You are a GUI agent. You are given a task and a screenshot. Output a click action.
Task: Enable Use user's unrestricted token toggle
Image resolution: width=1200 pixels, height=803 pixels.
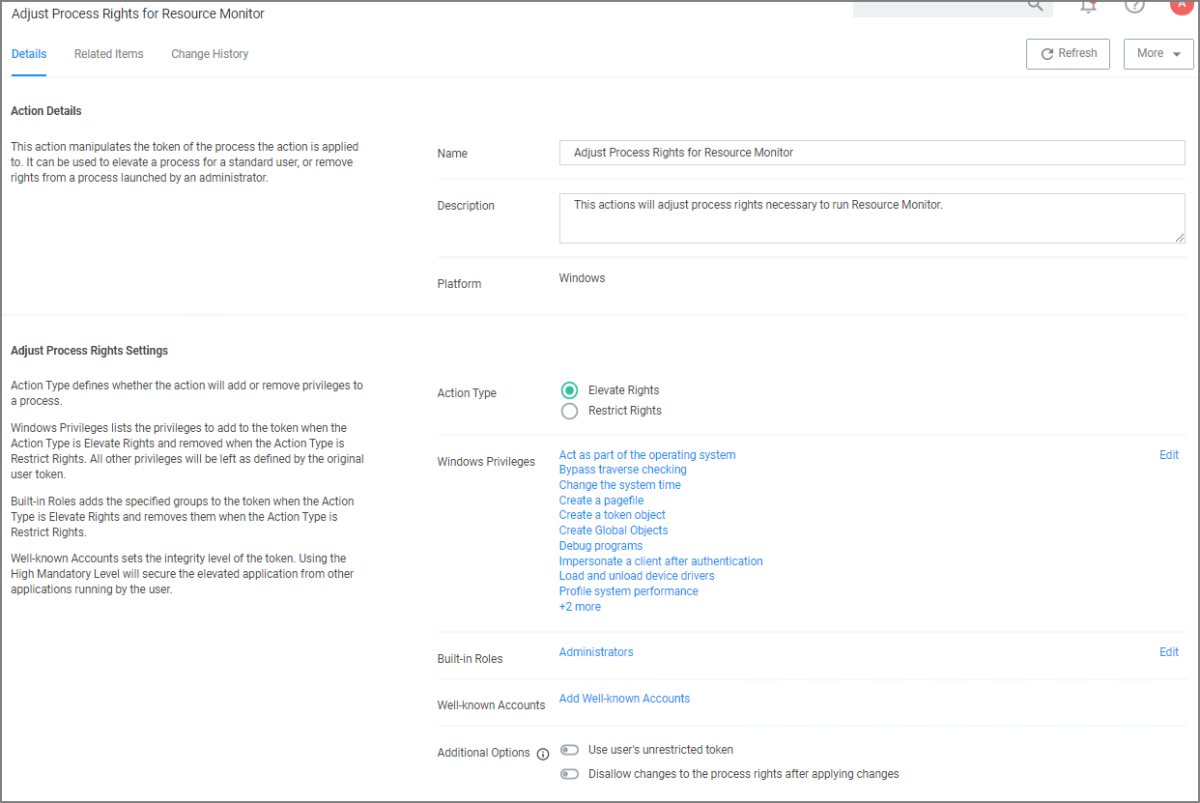(x=570, y=750)
